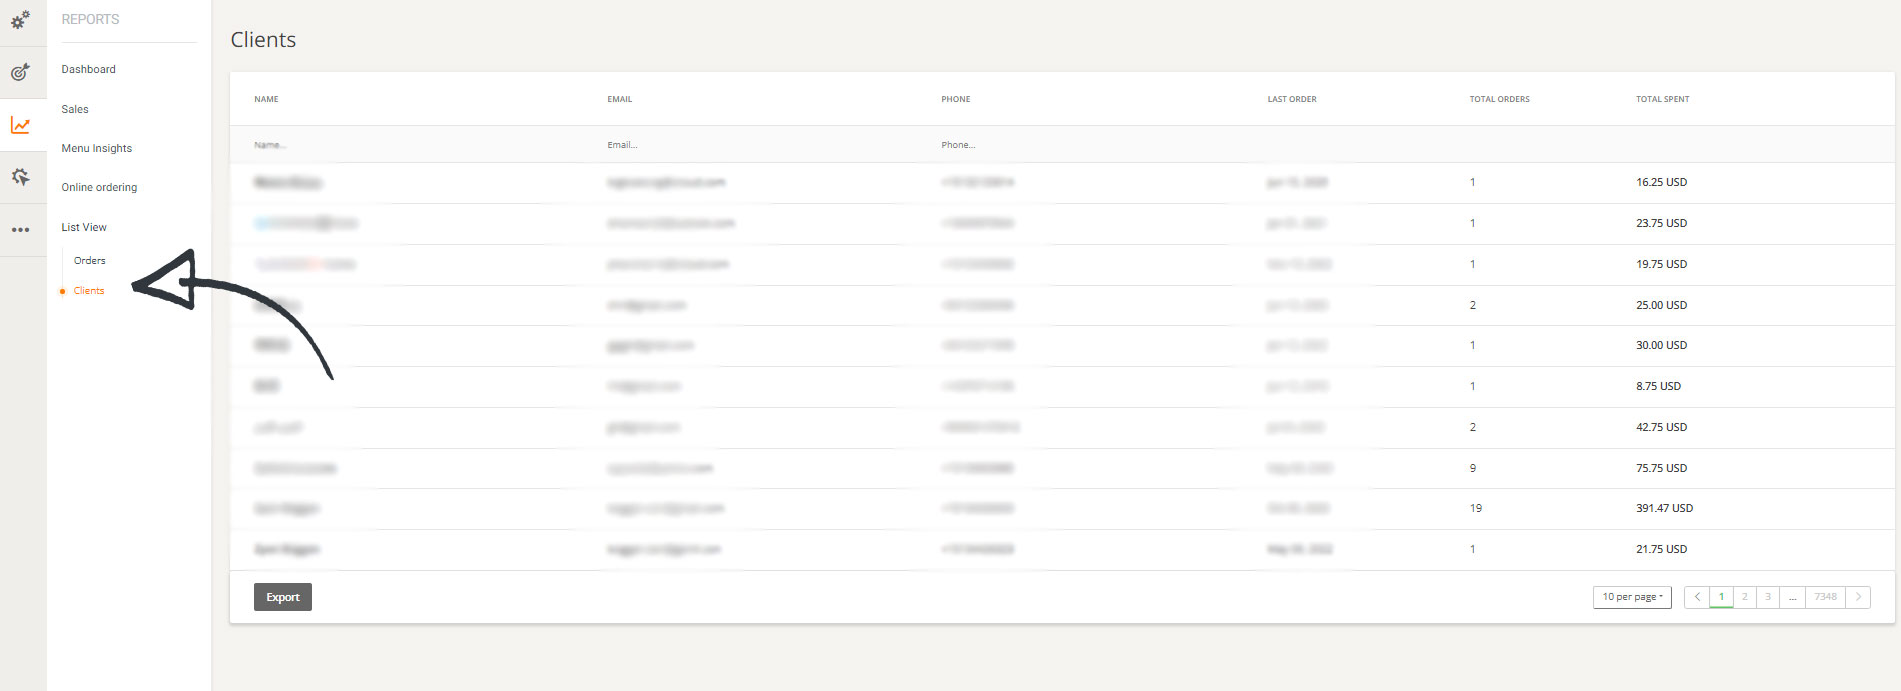Viewport: 1901px width, 691px height.
Task: Jump to page 2
Action: coord(1744,597)
